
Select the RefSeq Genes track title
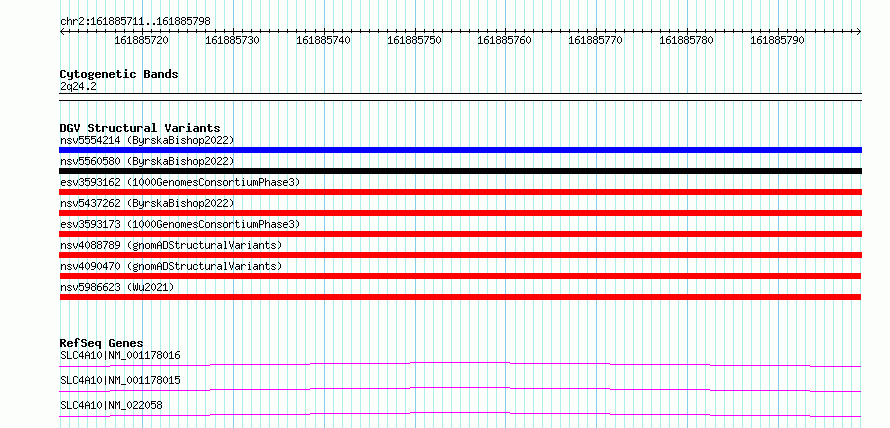[102, 343]
